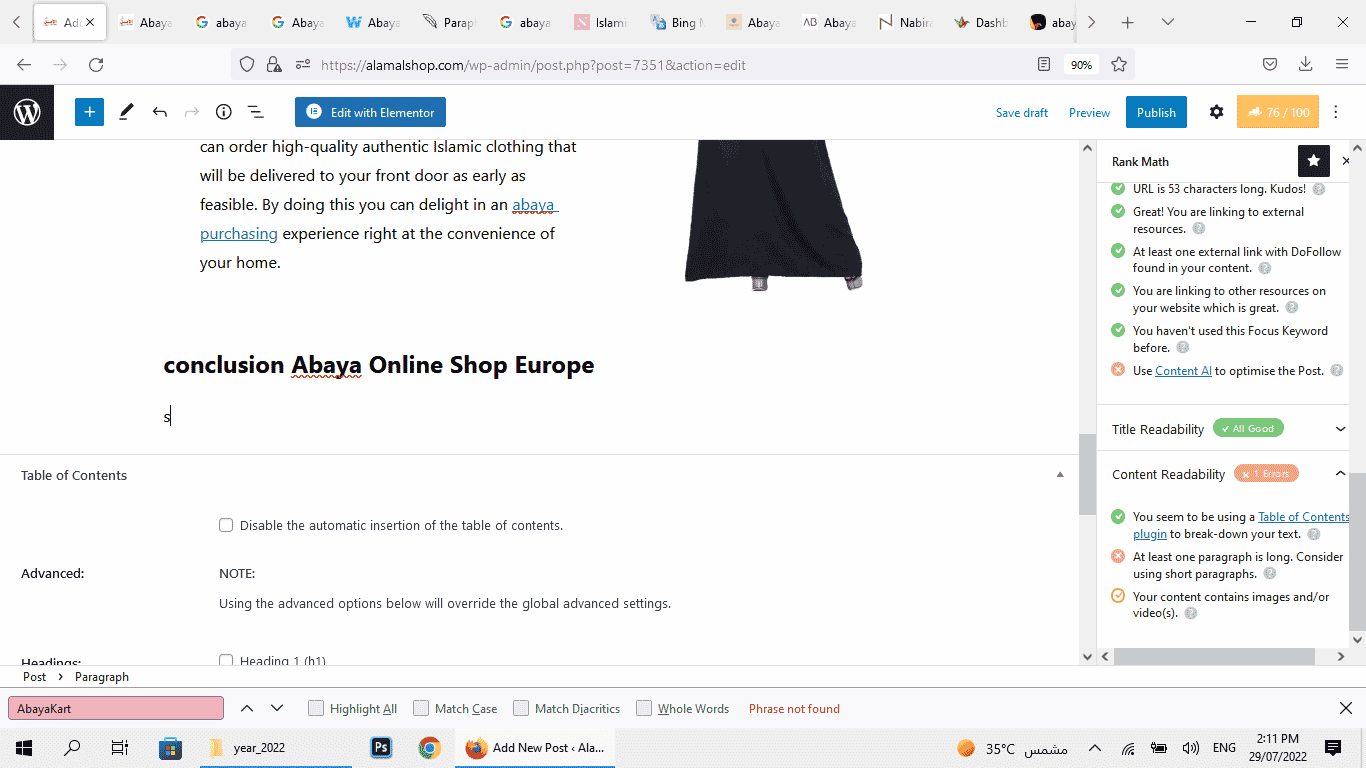Screen dimensions: 1366x768
Task: Enable Highlight All in find bar
Action: click(316, 708)
